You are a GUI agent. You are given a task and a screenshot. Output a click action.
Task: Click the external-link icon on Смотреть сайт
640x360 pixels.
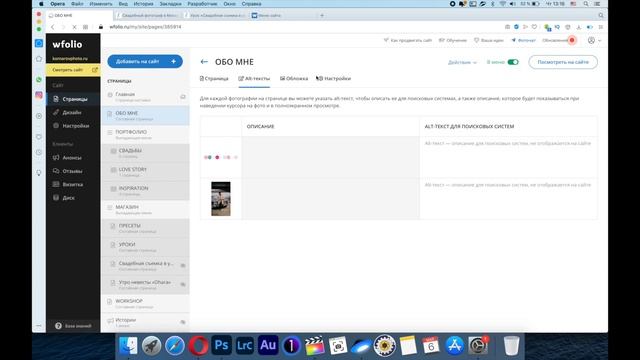[95, 70]
